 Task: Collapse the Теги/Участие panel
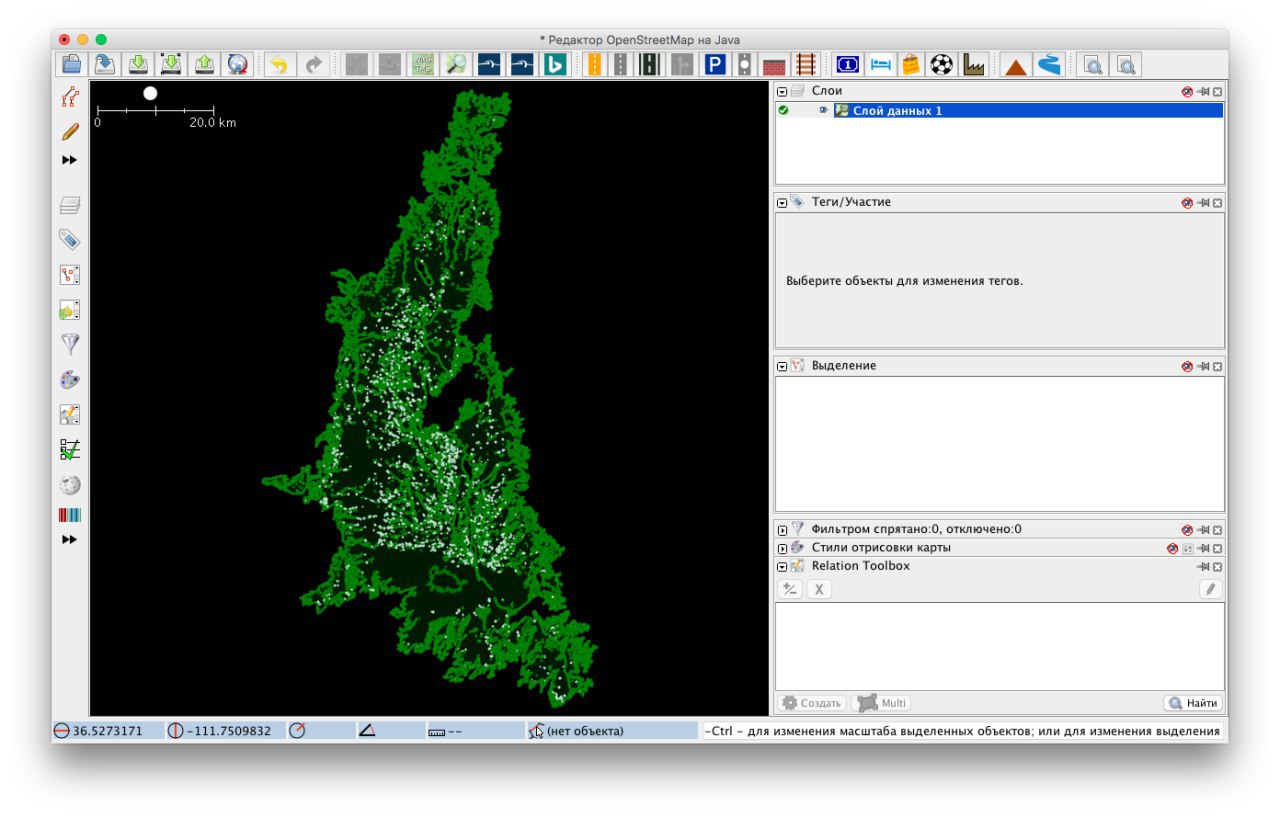[782, 202]
